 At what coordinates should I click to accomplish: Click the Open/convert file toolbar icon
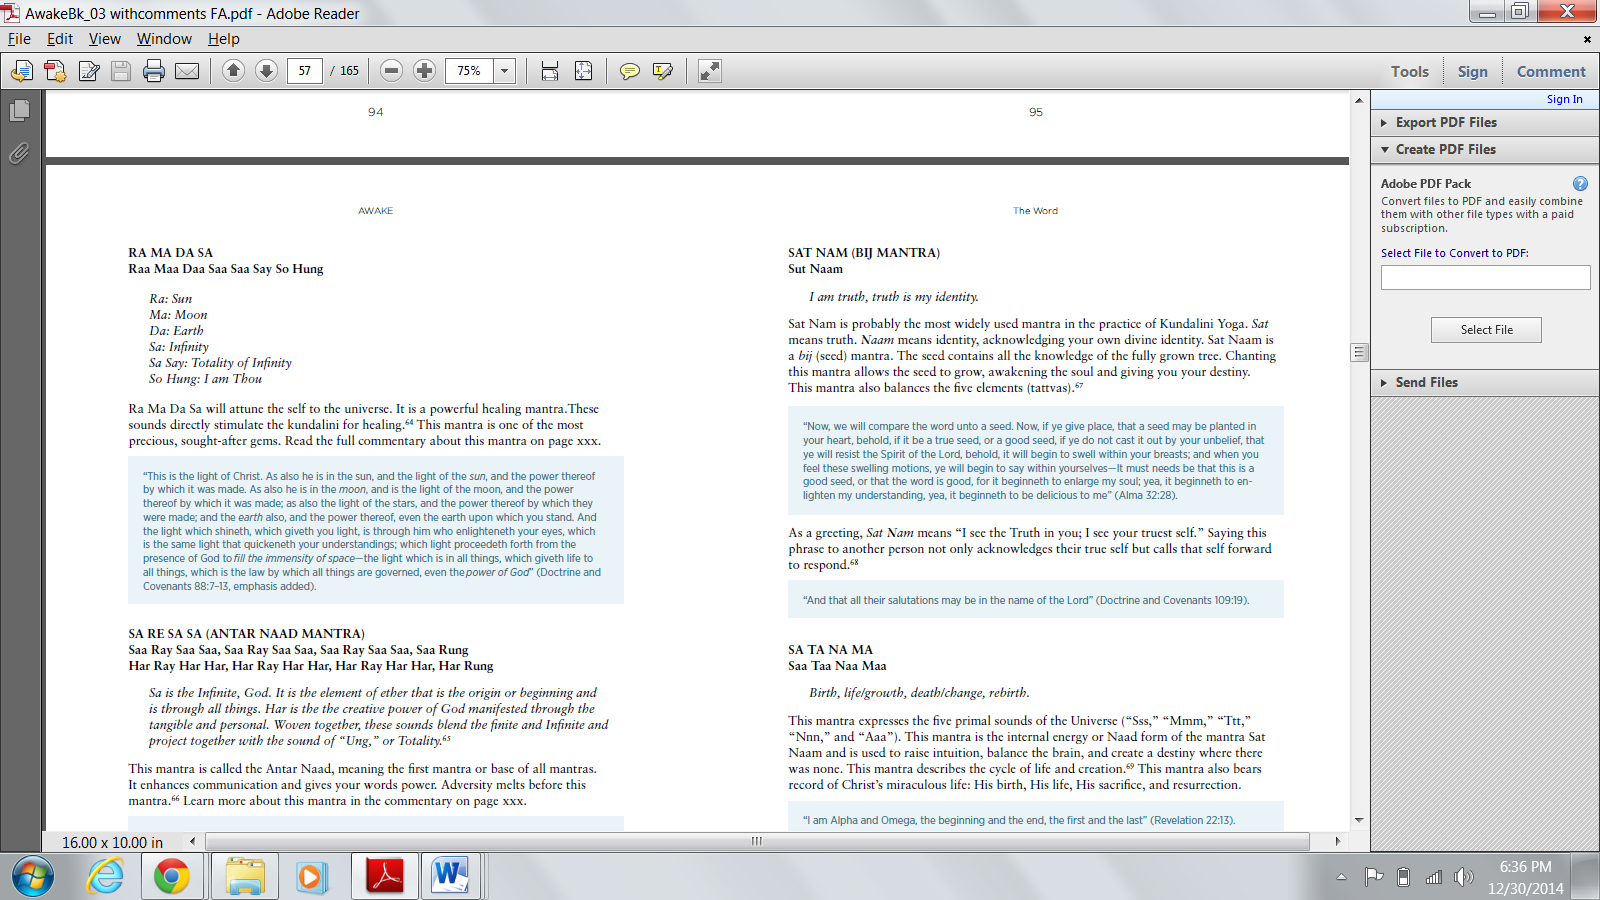point(22,71)
